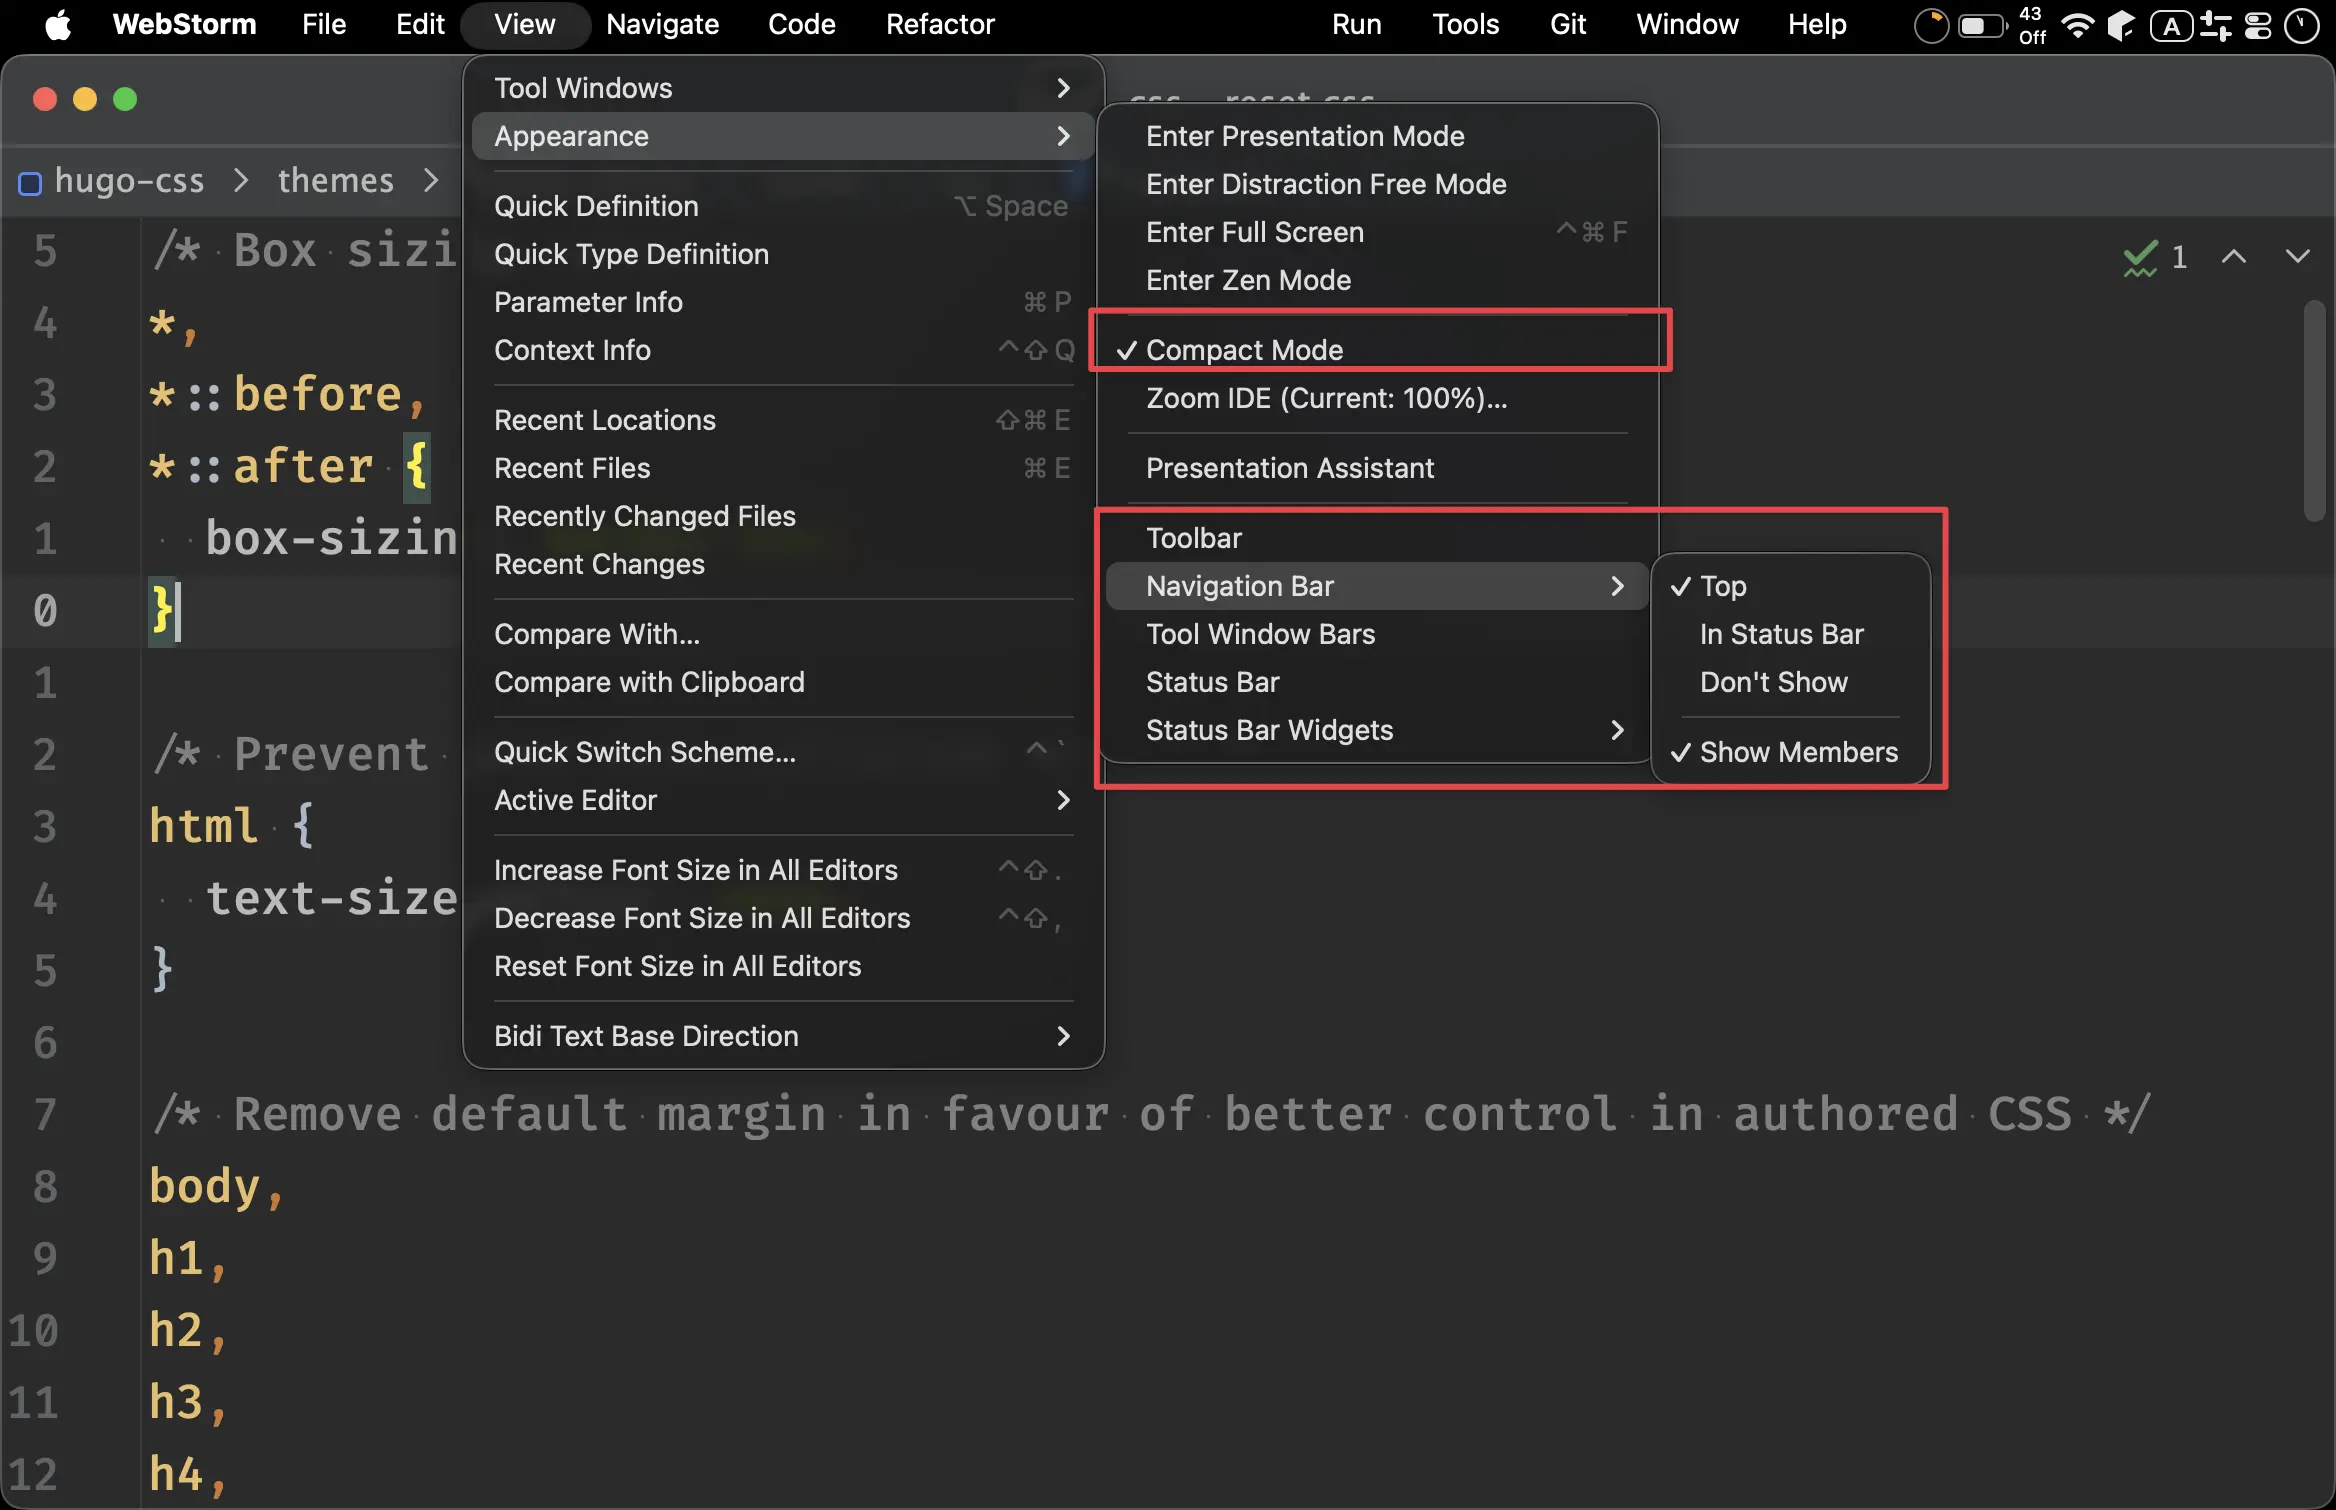2336x1510 pixels.
Task: Select Don't Show navigation bar option
Action: 1773,682
